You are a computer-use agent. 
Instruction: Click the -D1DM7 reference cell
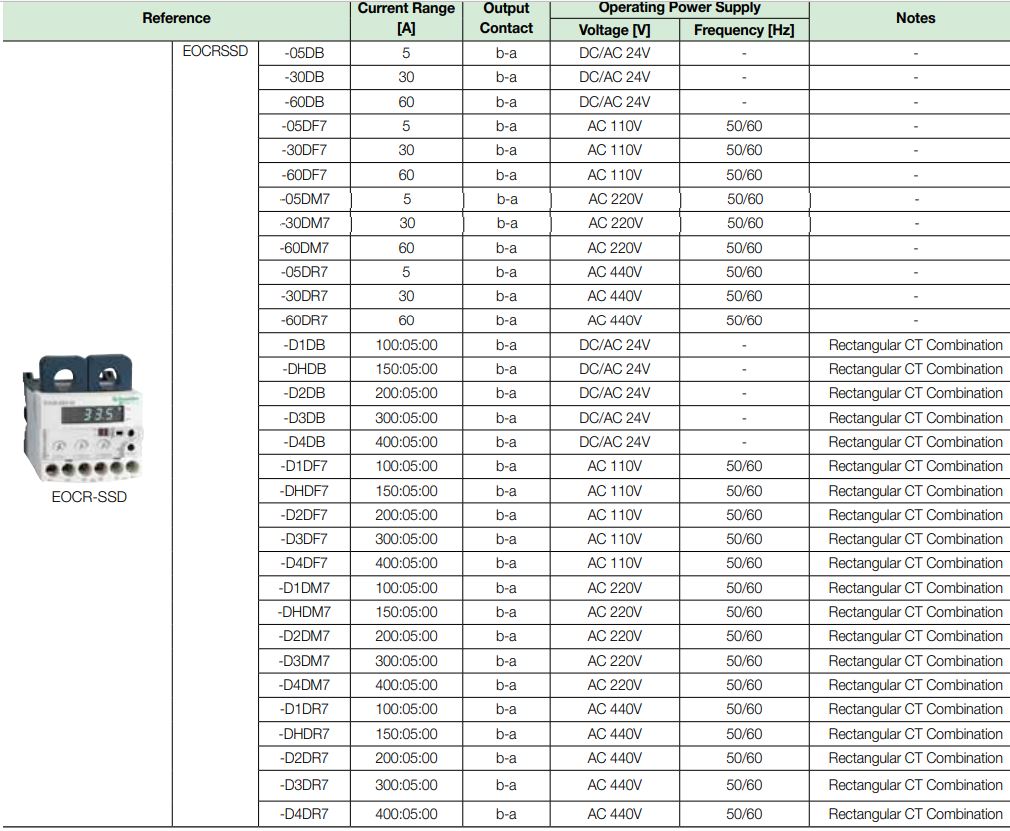(304, 588)
